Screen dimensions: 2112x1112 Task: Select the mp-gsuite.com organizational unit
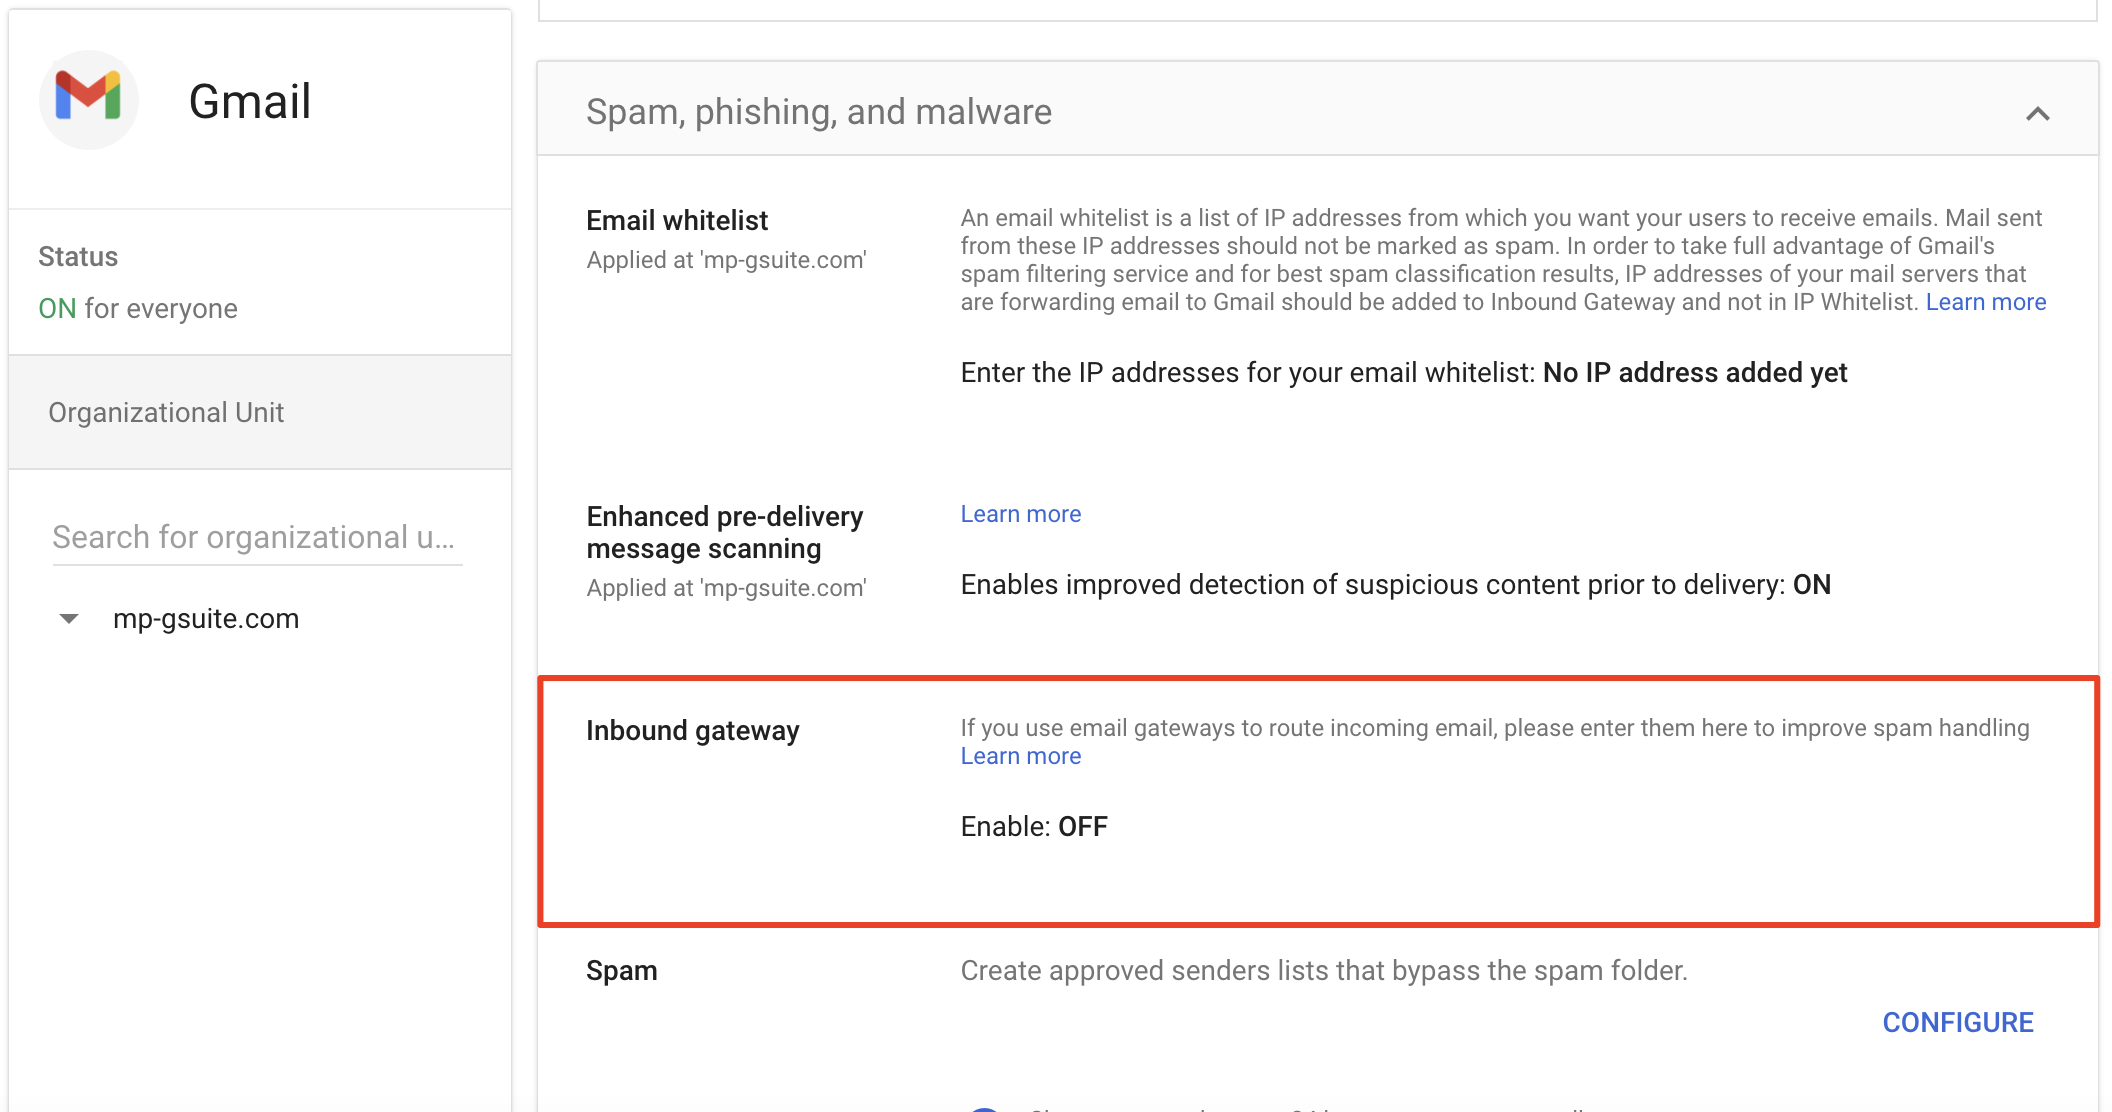pyautogui.click(x=205, y=619)
